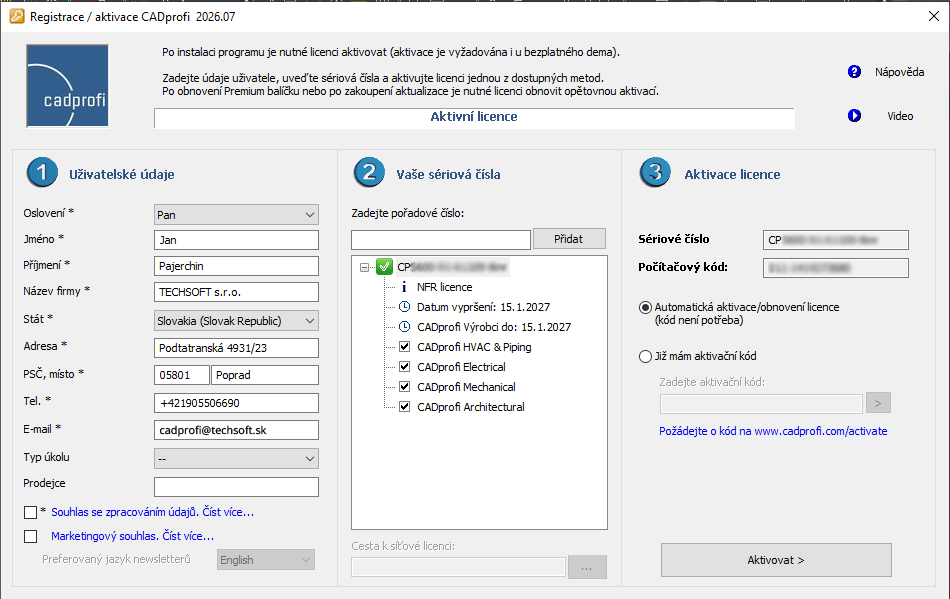Click the E-mail input field
The height and width of the screenshot is (599, 950).
pyautogui.click(x=236, y=430)
